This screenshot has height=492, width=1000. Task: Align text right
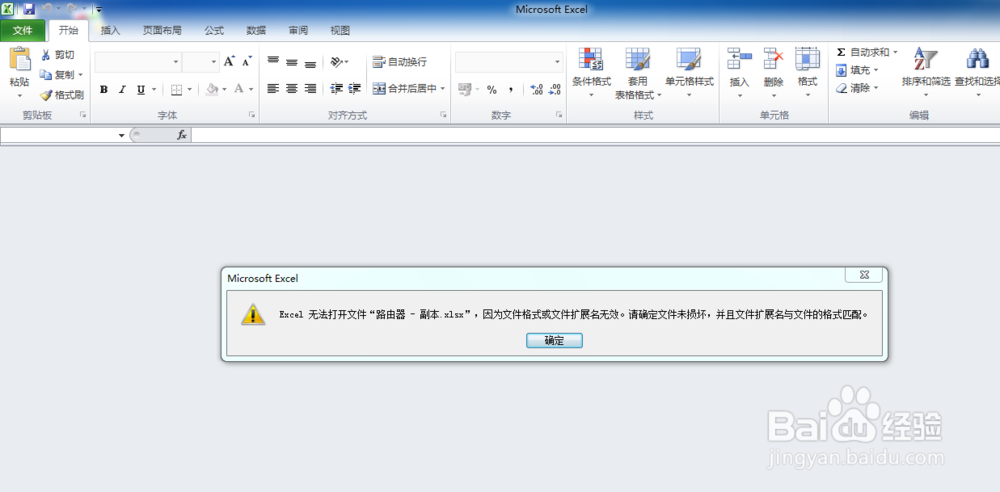[310, 89]
